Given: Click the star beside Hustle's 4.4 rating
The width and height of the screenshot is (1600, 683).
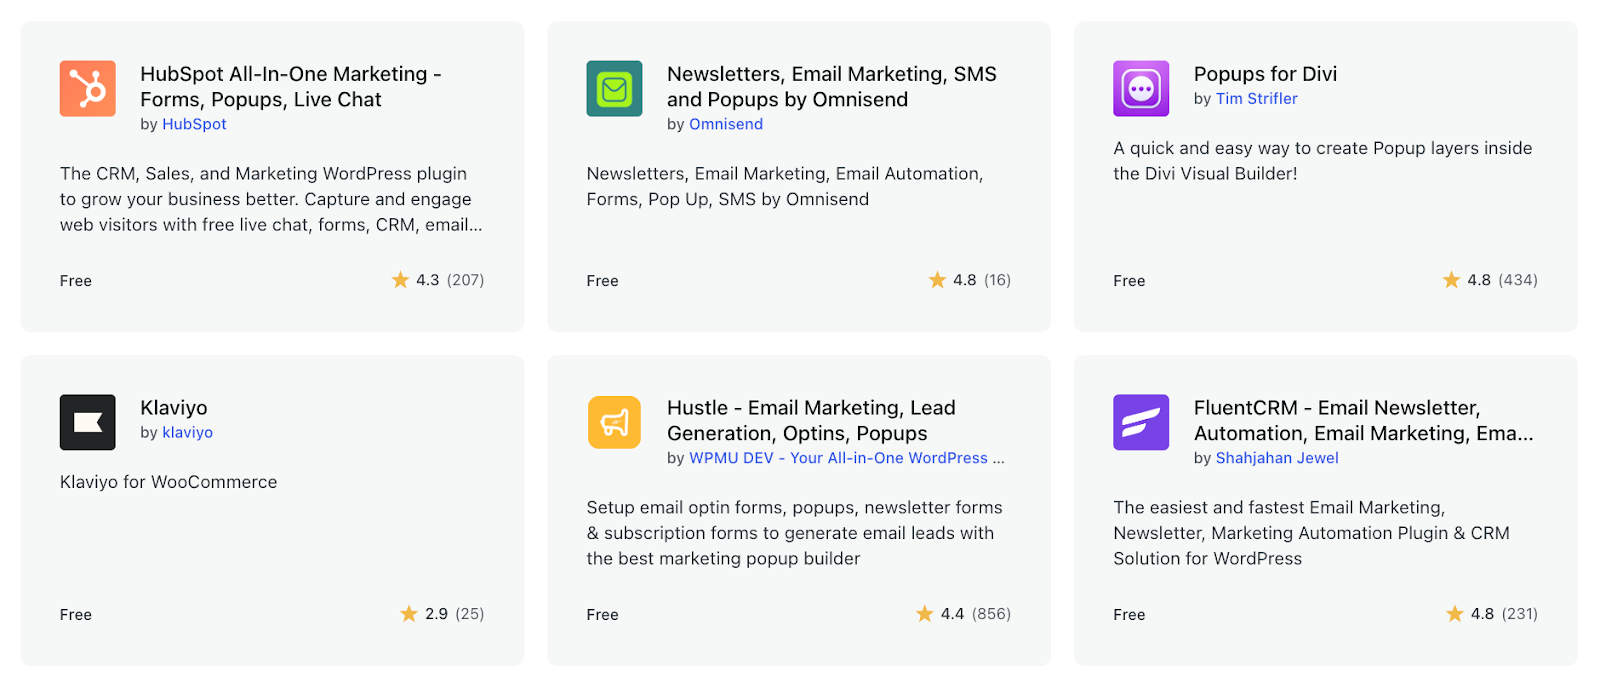Looking at the screenshot, I should (x=923, y=614).
